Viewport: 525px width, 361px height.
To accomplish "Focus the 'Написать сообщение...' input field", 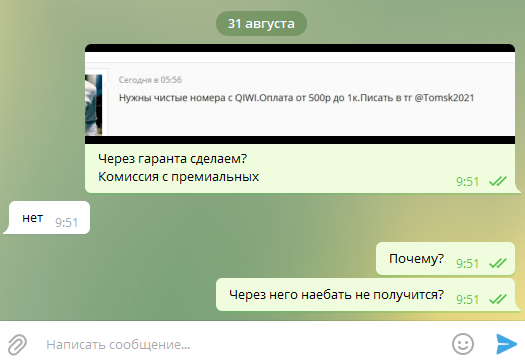I will coord(244,344).
